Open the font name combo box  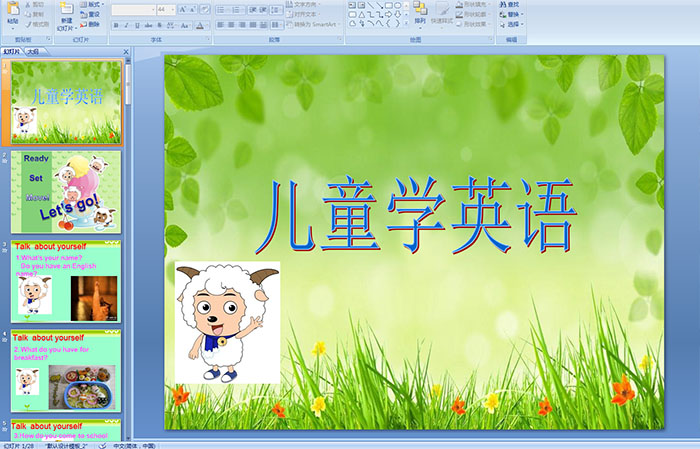[x=133, y=9]
